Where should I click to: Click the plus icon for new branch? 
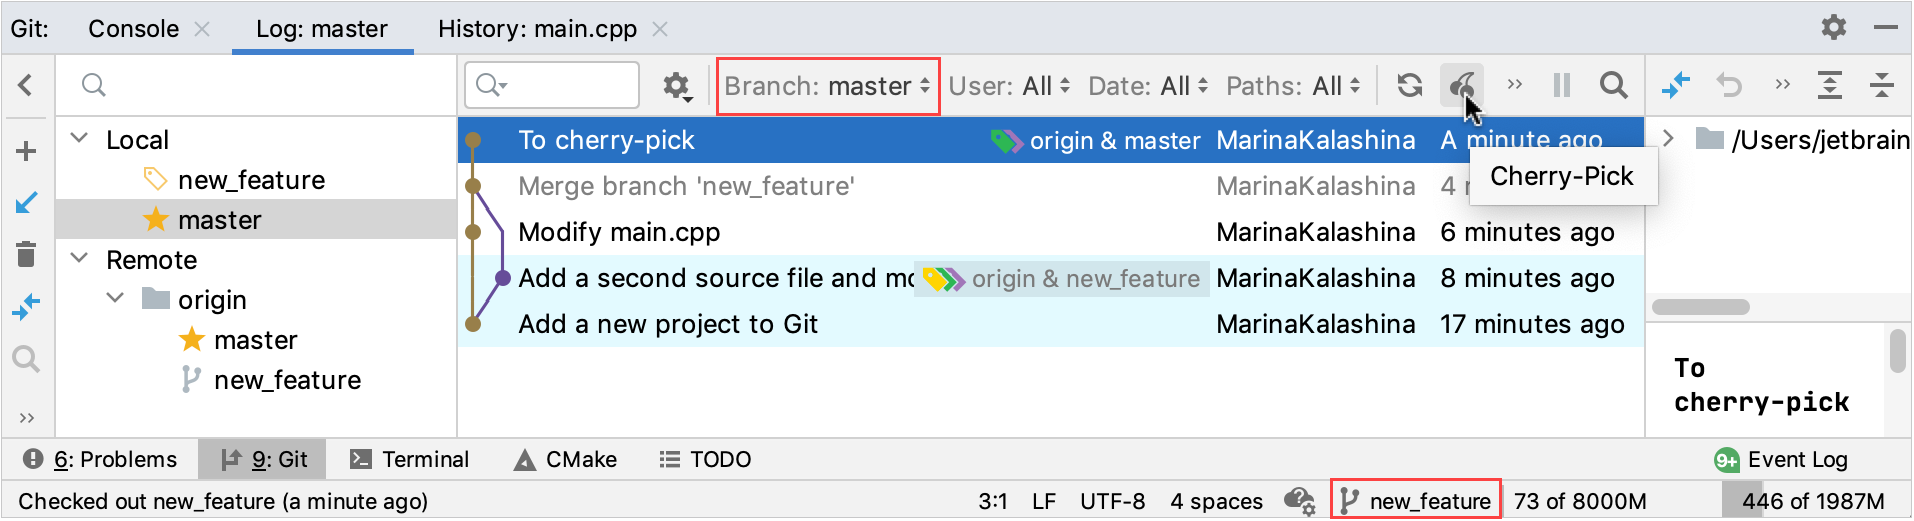tap(27, 151)
